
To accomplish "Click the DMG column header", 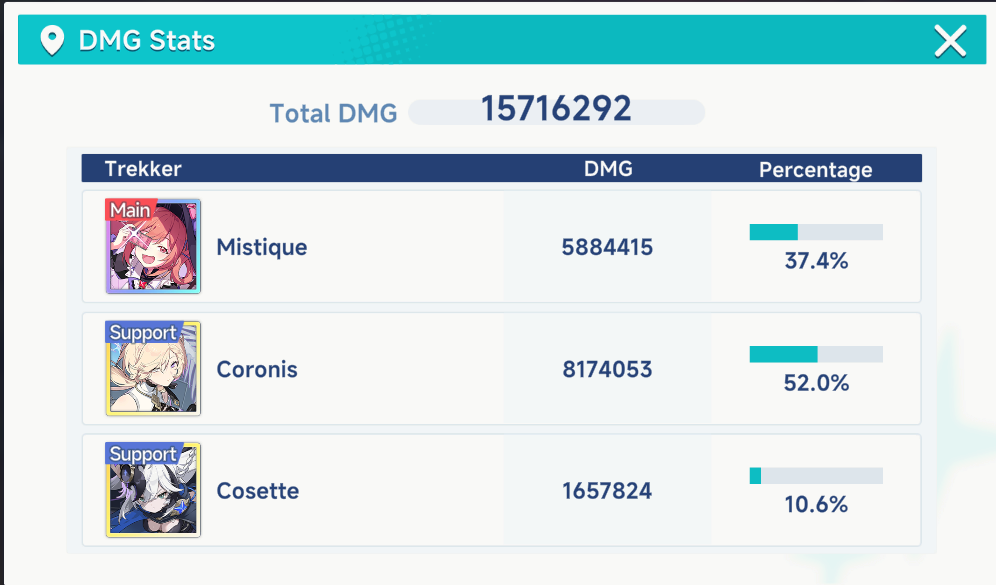I will coord(608,169).
